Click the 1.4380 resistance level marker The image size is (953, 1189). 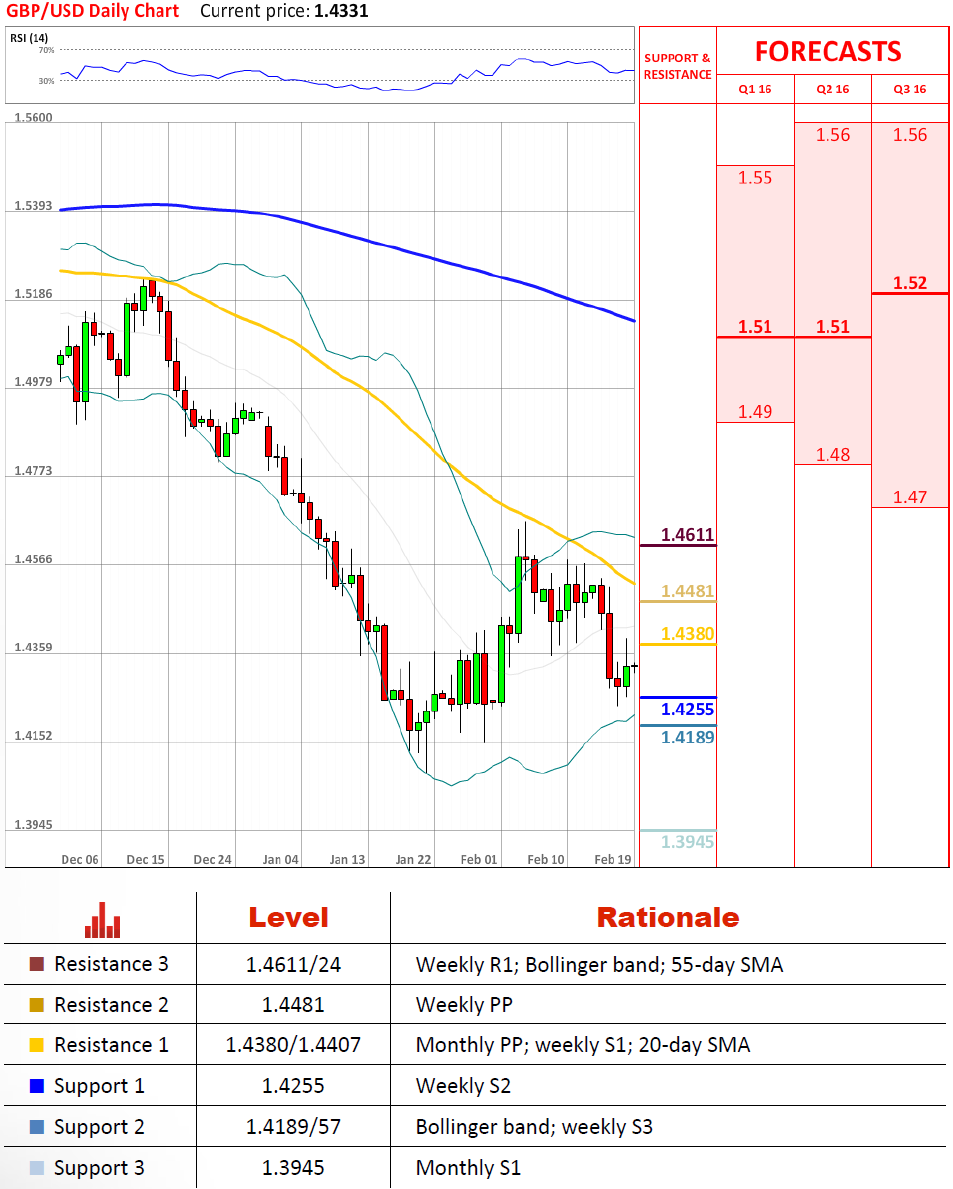pos(687,634)
